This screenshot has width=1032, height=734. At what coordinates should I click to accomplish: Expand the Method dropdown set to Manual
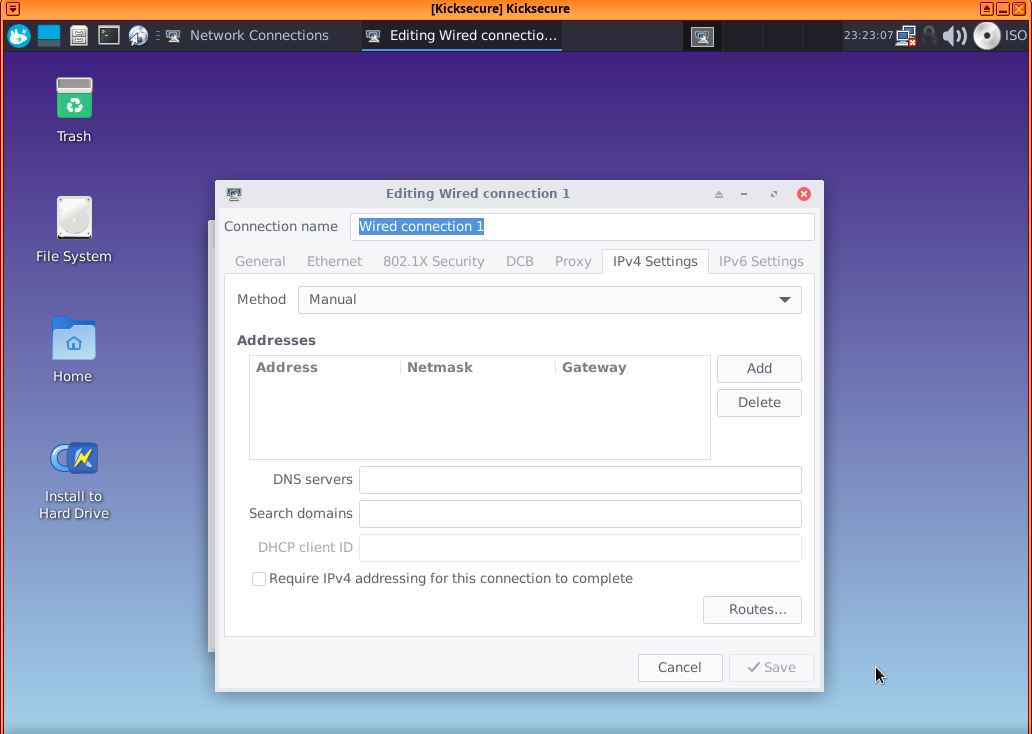pyautogui.click(x=549, y=300)
